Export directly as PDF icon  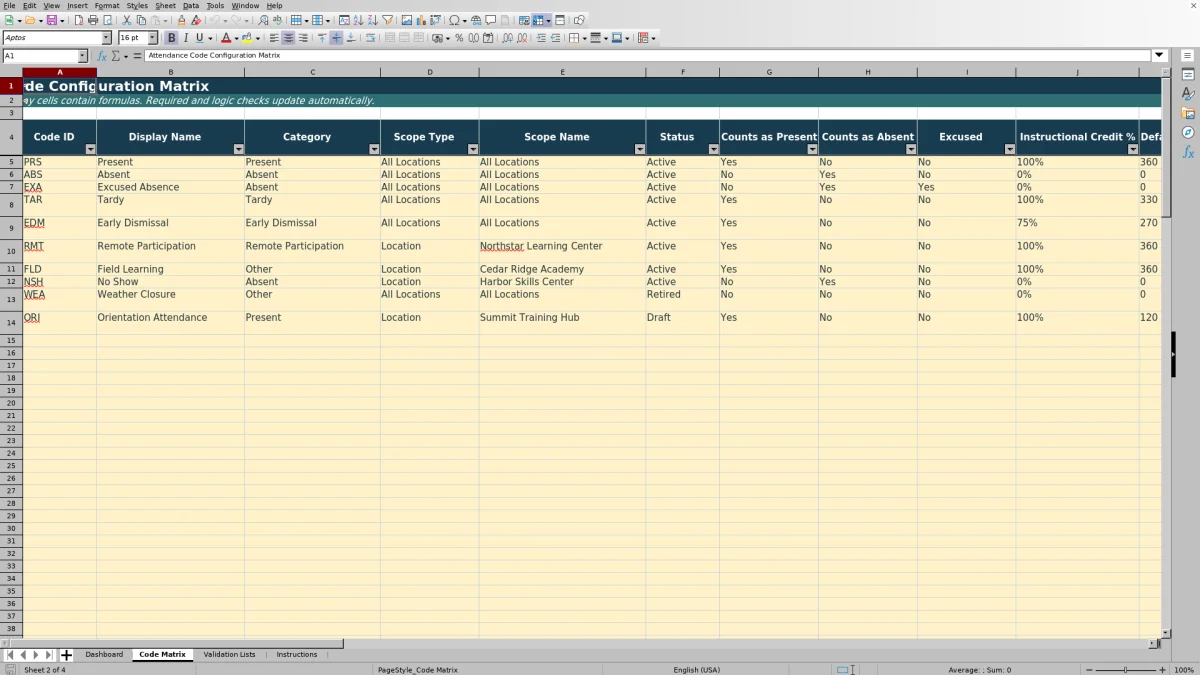[x=79, y=20]
